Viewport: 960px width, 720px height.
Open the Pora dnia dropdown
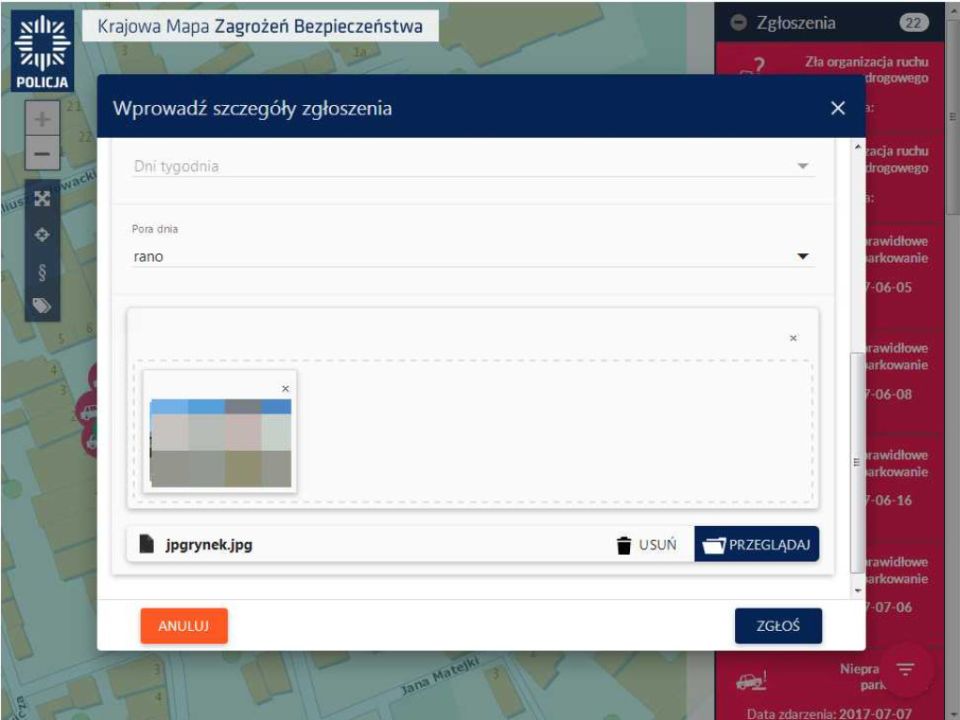click(802, 257)
